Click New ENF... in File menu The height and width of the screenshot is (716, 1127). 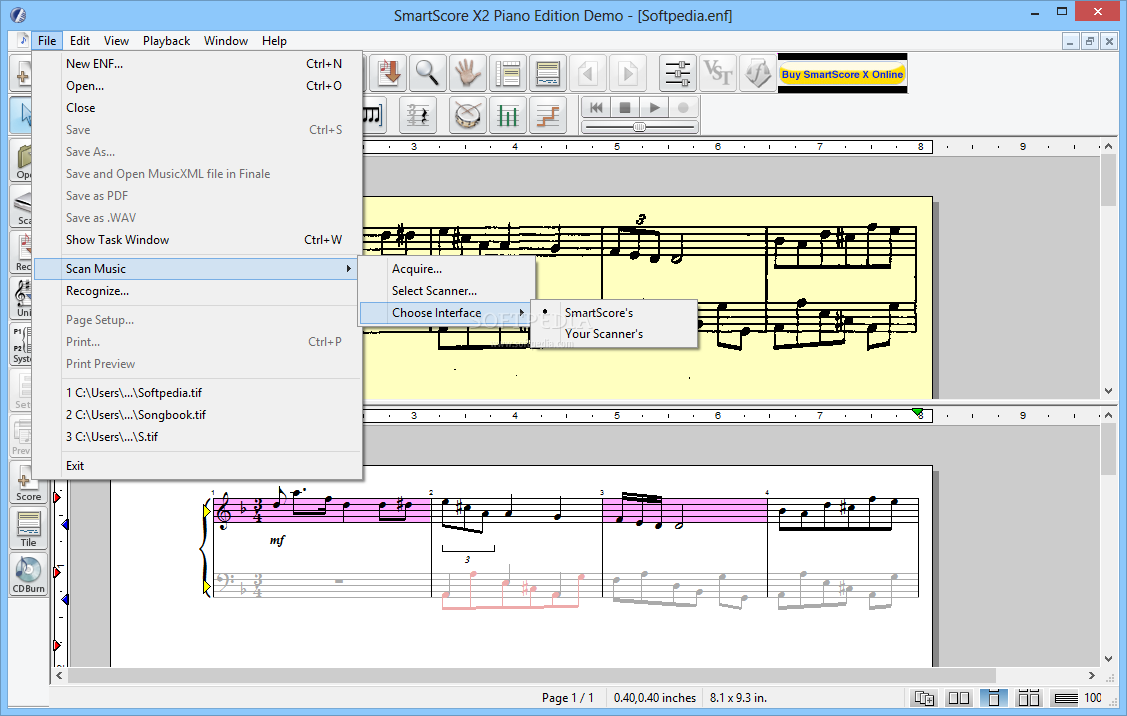(x=196, y=64)
